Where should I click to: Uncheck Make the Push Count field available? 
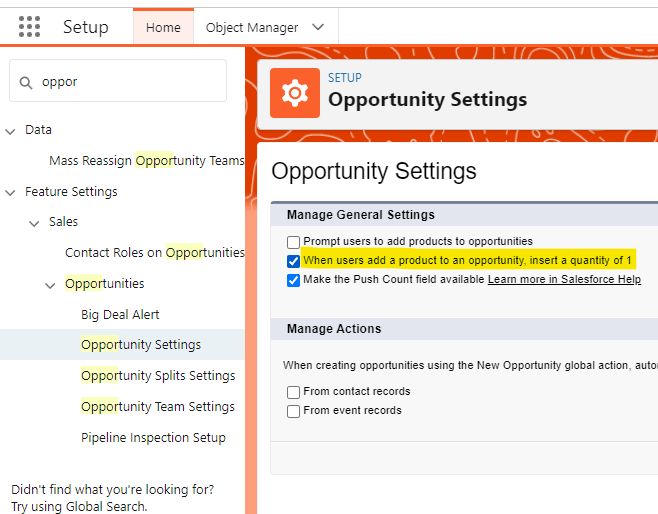(293, 280)
